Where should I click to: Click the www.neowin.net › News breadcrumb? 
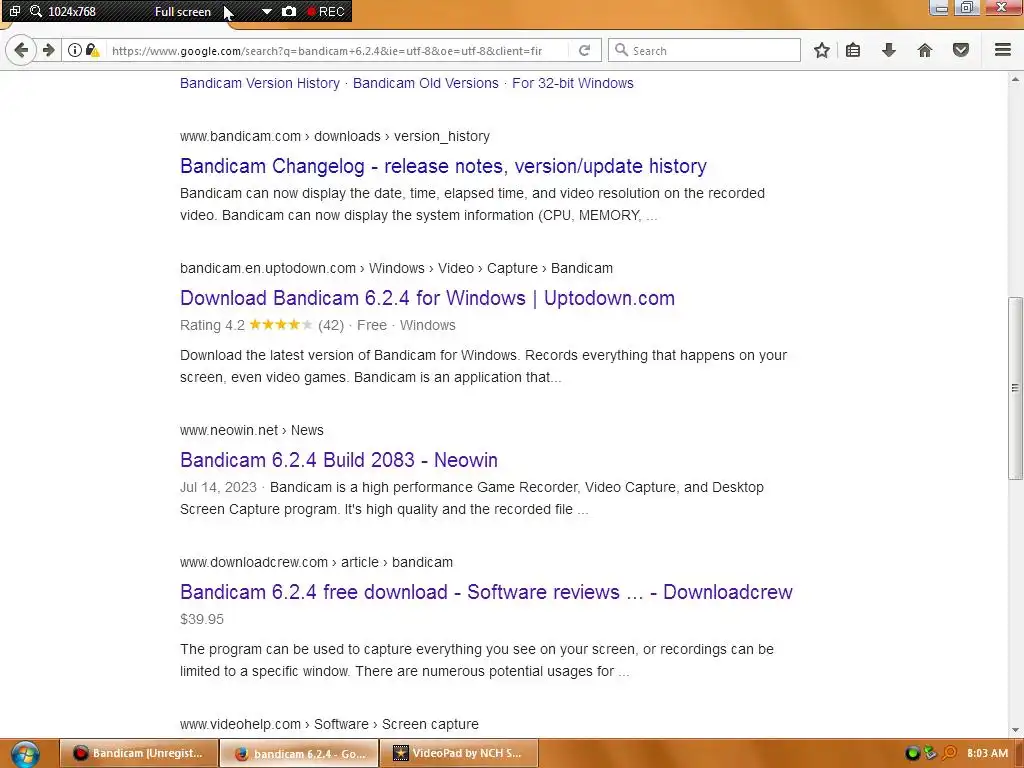point(251,430)
